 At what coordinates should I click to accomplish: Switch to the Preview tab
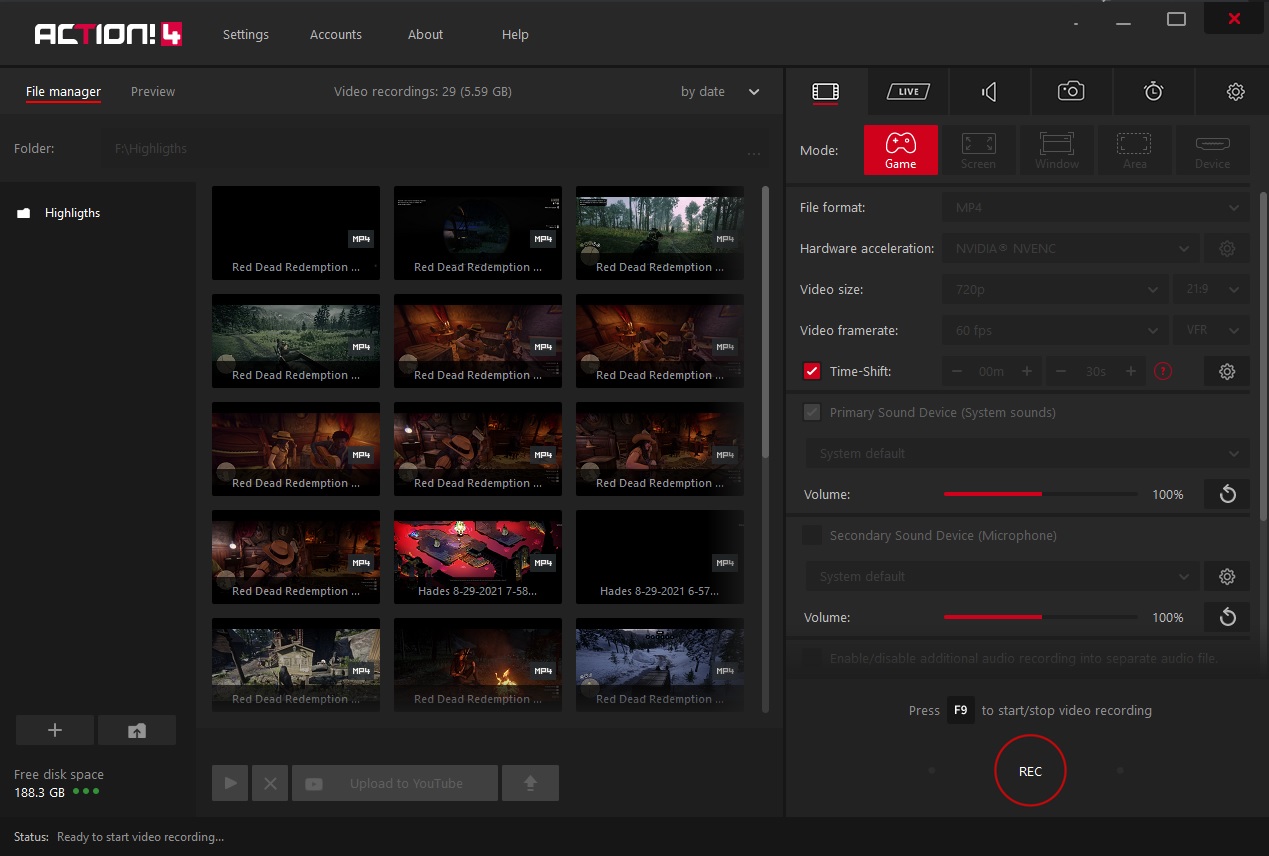coord(153,91)
